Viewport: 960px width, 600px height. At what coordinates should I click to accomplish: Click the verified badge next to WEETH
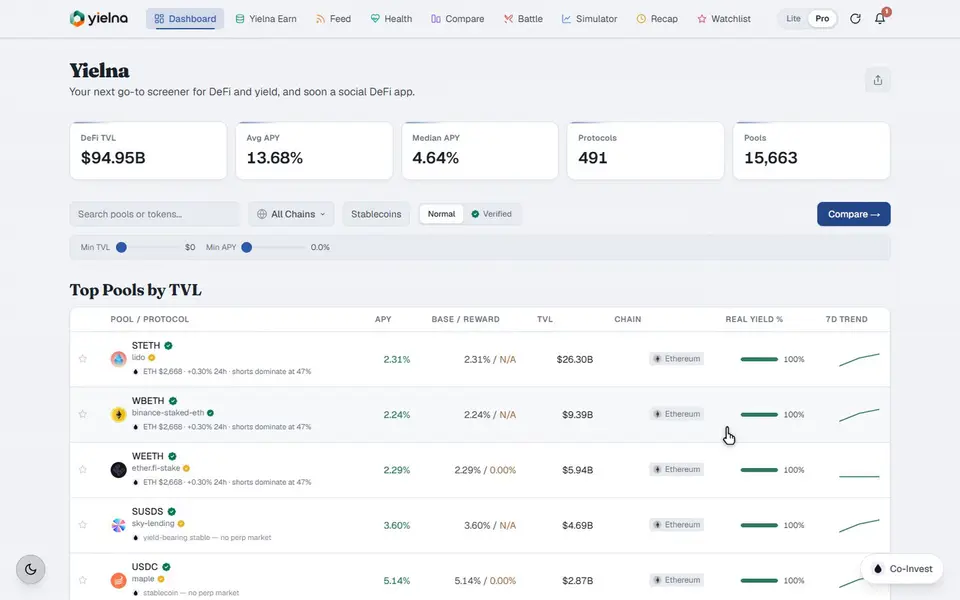coord(172,456)
